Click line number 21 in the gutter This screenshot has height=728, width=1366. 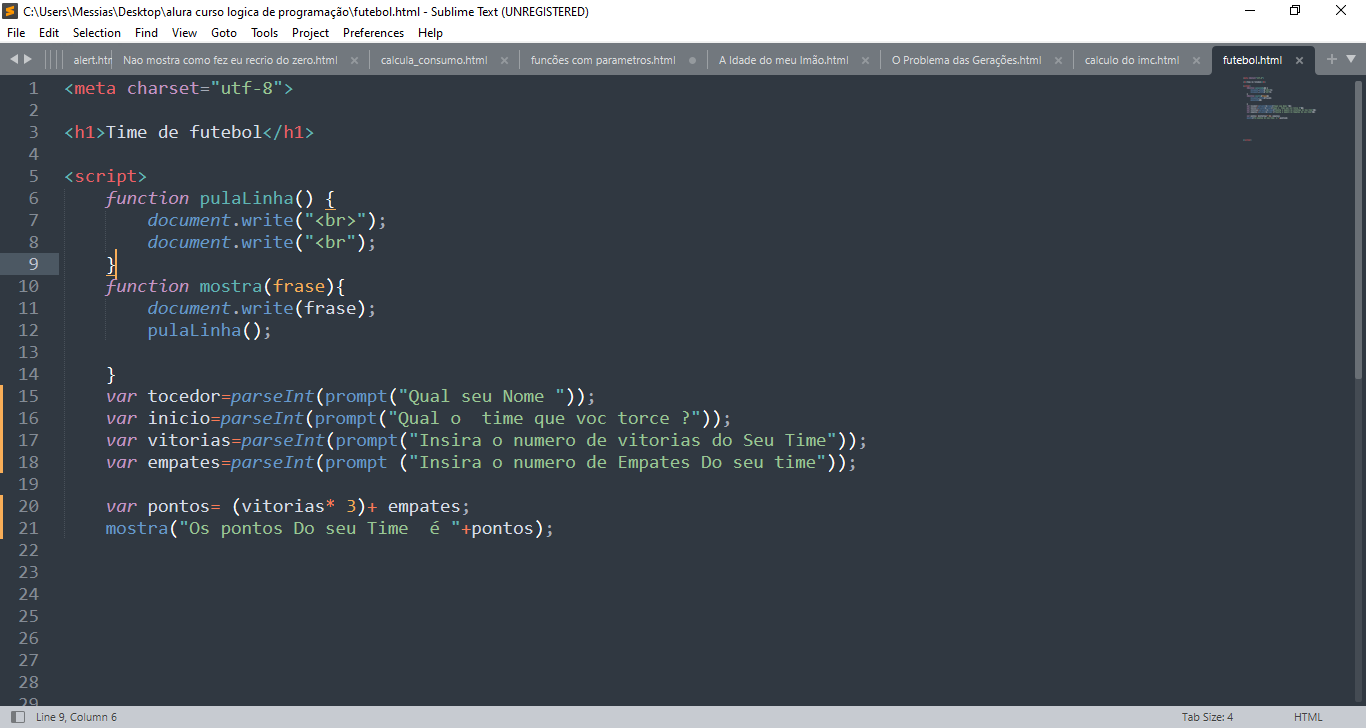click(x=28, y=528)
